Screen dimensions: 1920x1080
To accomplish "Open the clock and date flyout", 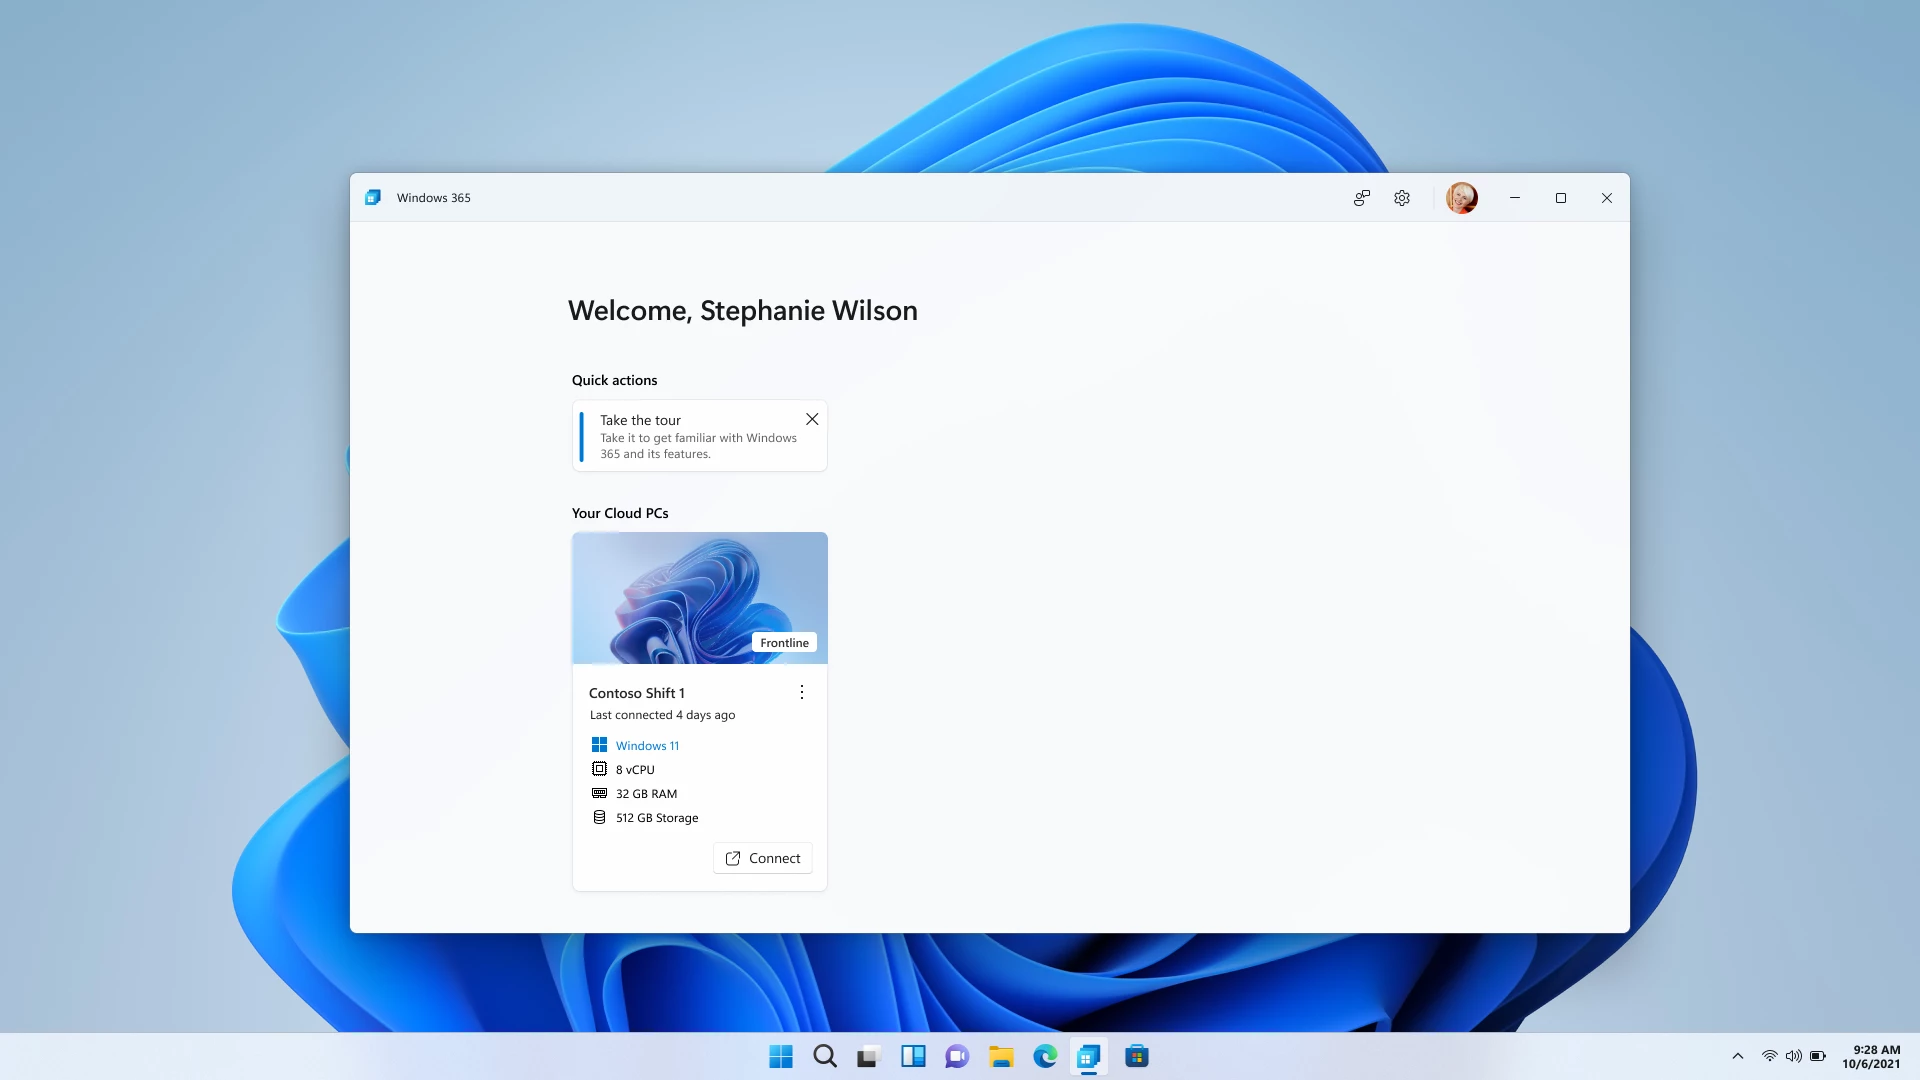I will pos(1871,1056).
